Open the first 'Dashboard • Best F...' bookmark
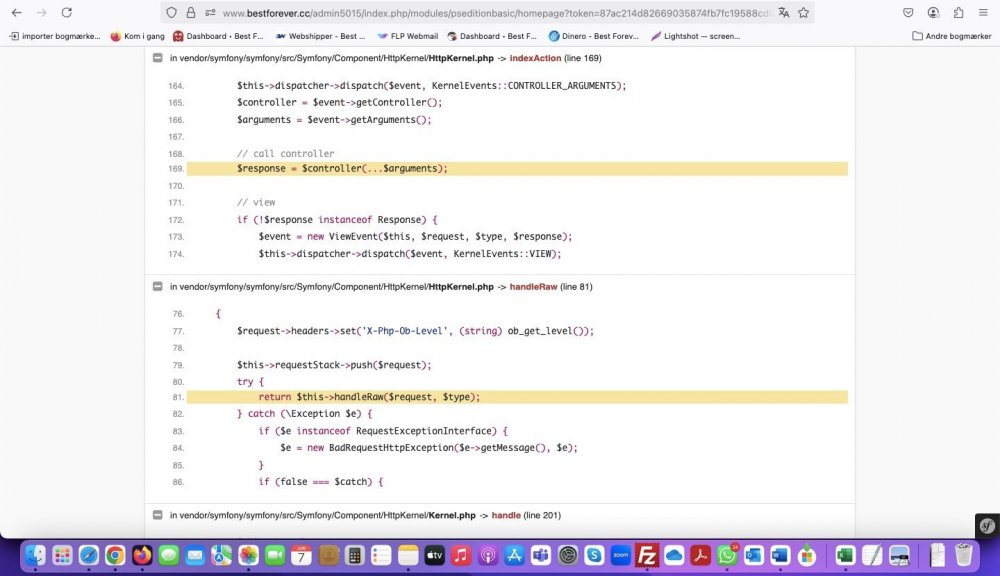This screenshot has width=1000, height=576. point(218,36)
